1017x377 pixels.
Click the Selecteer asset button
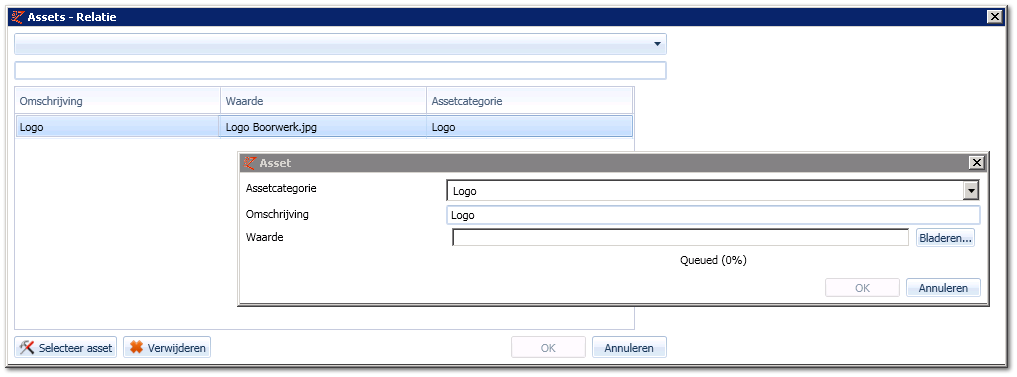pos(66,348)
